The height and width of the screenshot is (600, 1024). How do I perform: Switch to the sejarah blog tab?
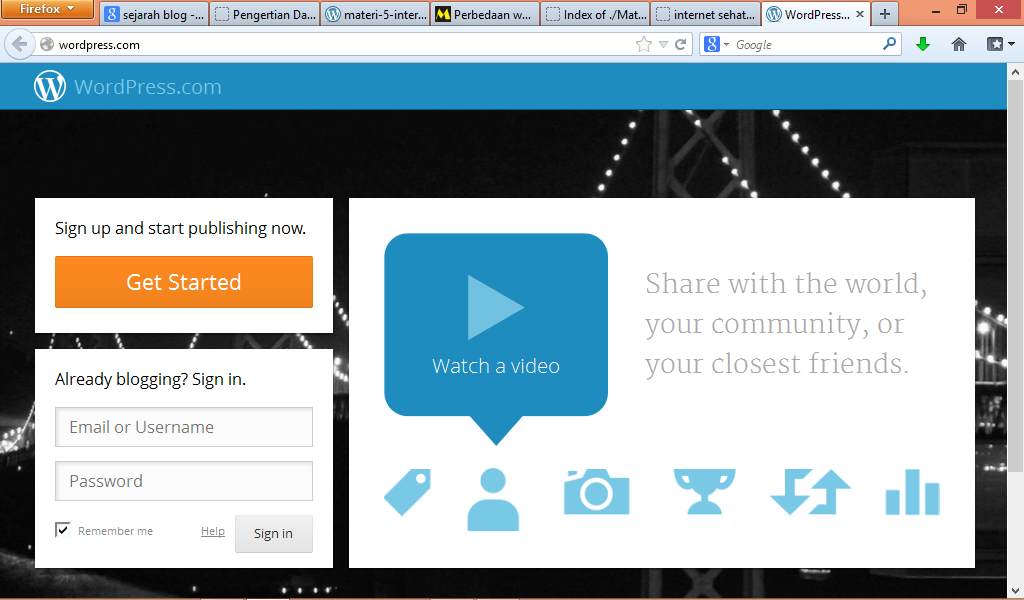[x=155, y=14]
